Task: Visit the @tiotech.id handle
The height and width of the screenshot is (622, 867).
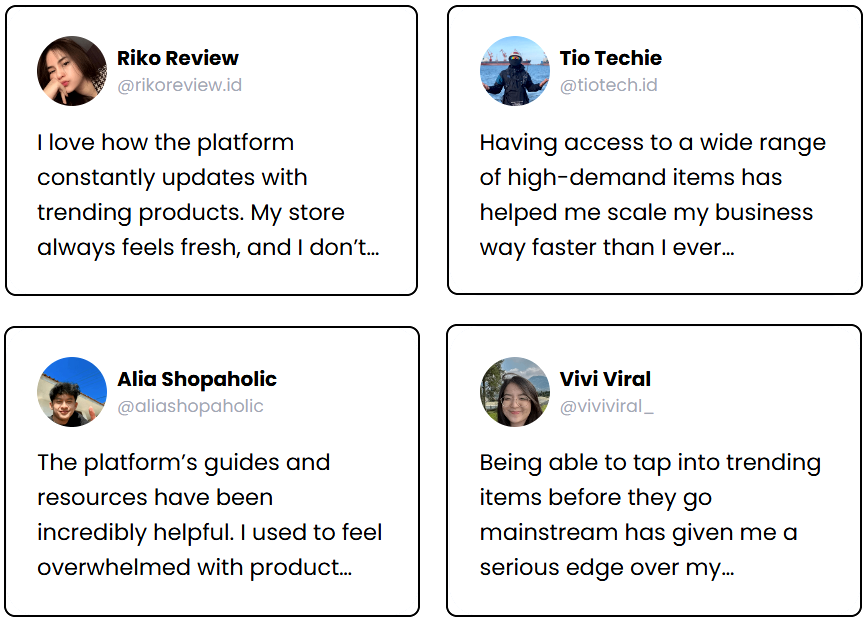Action: pyautogui.click(x=608, y=85)
